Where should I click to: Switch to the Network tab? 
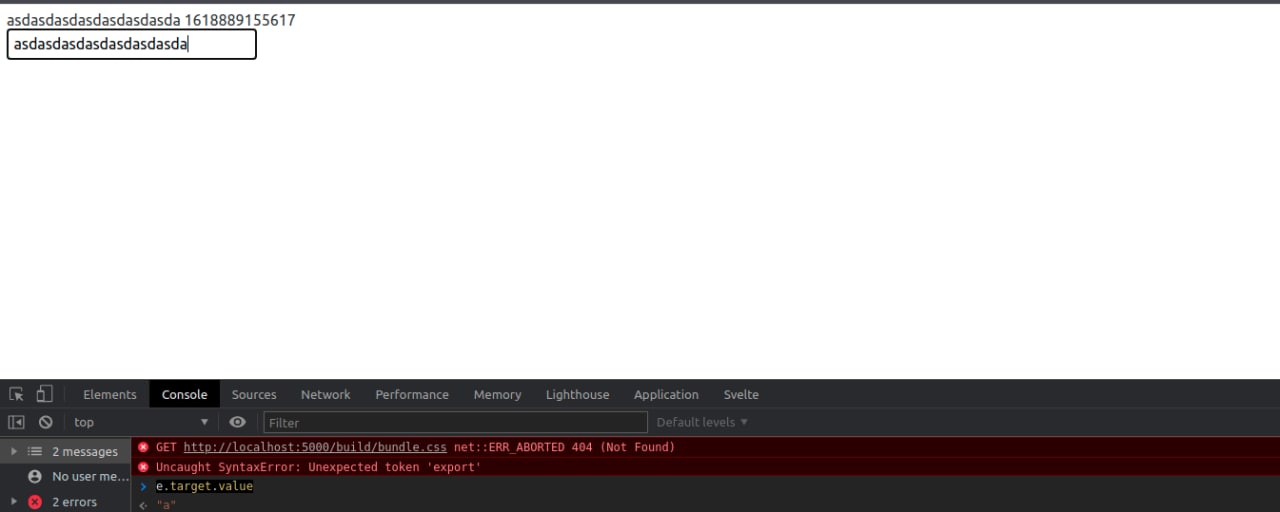326,394
